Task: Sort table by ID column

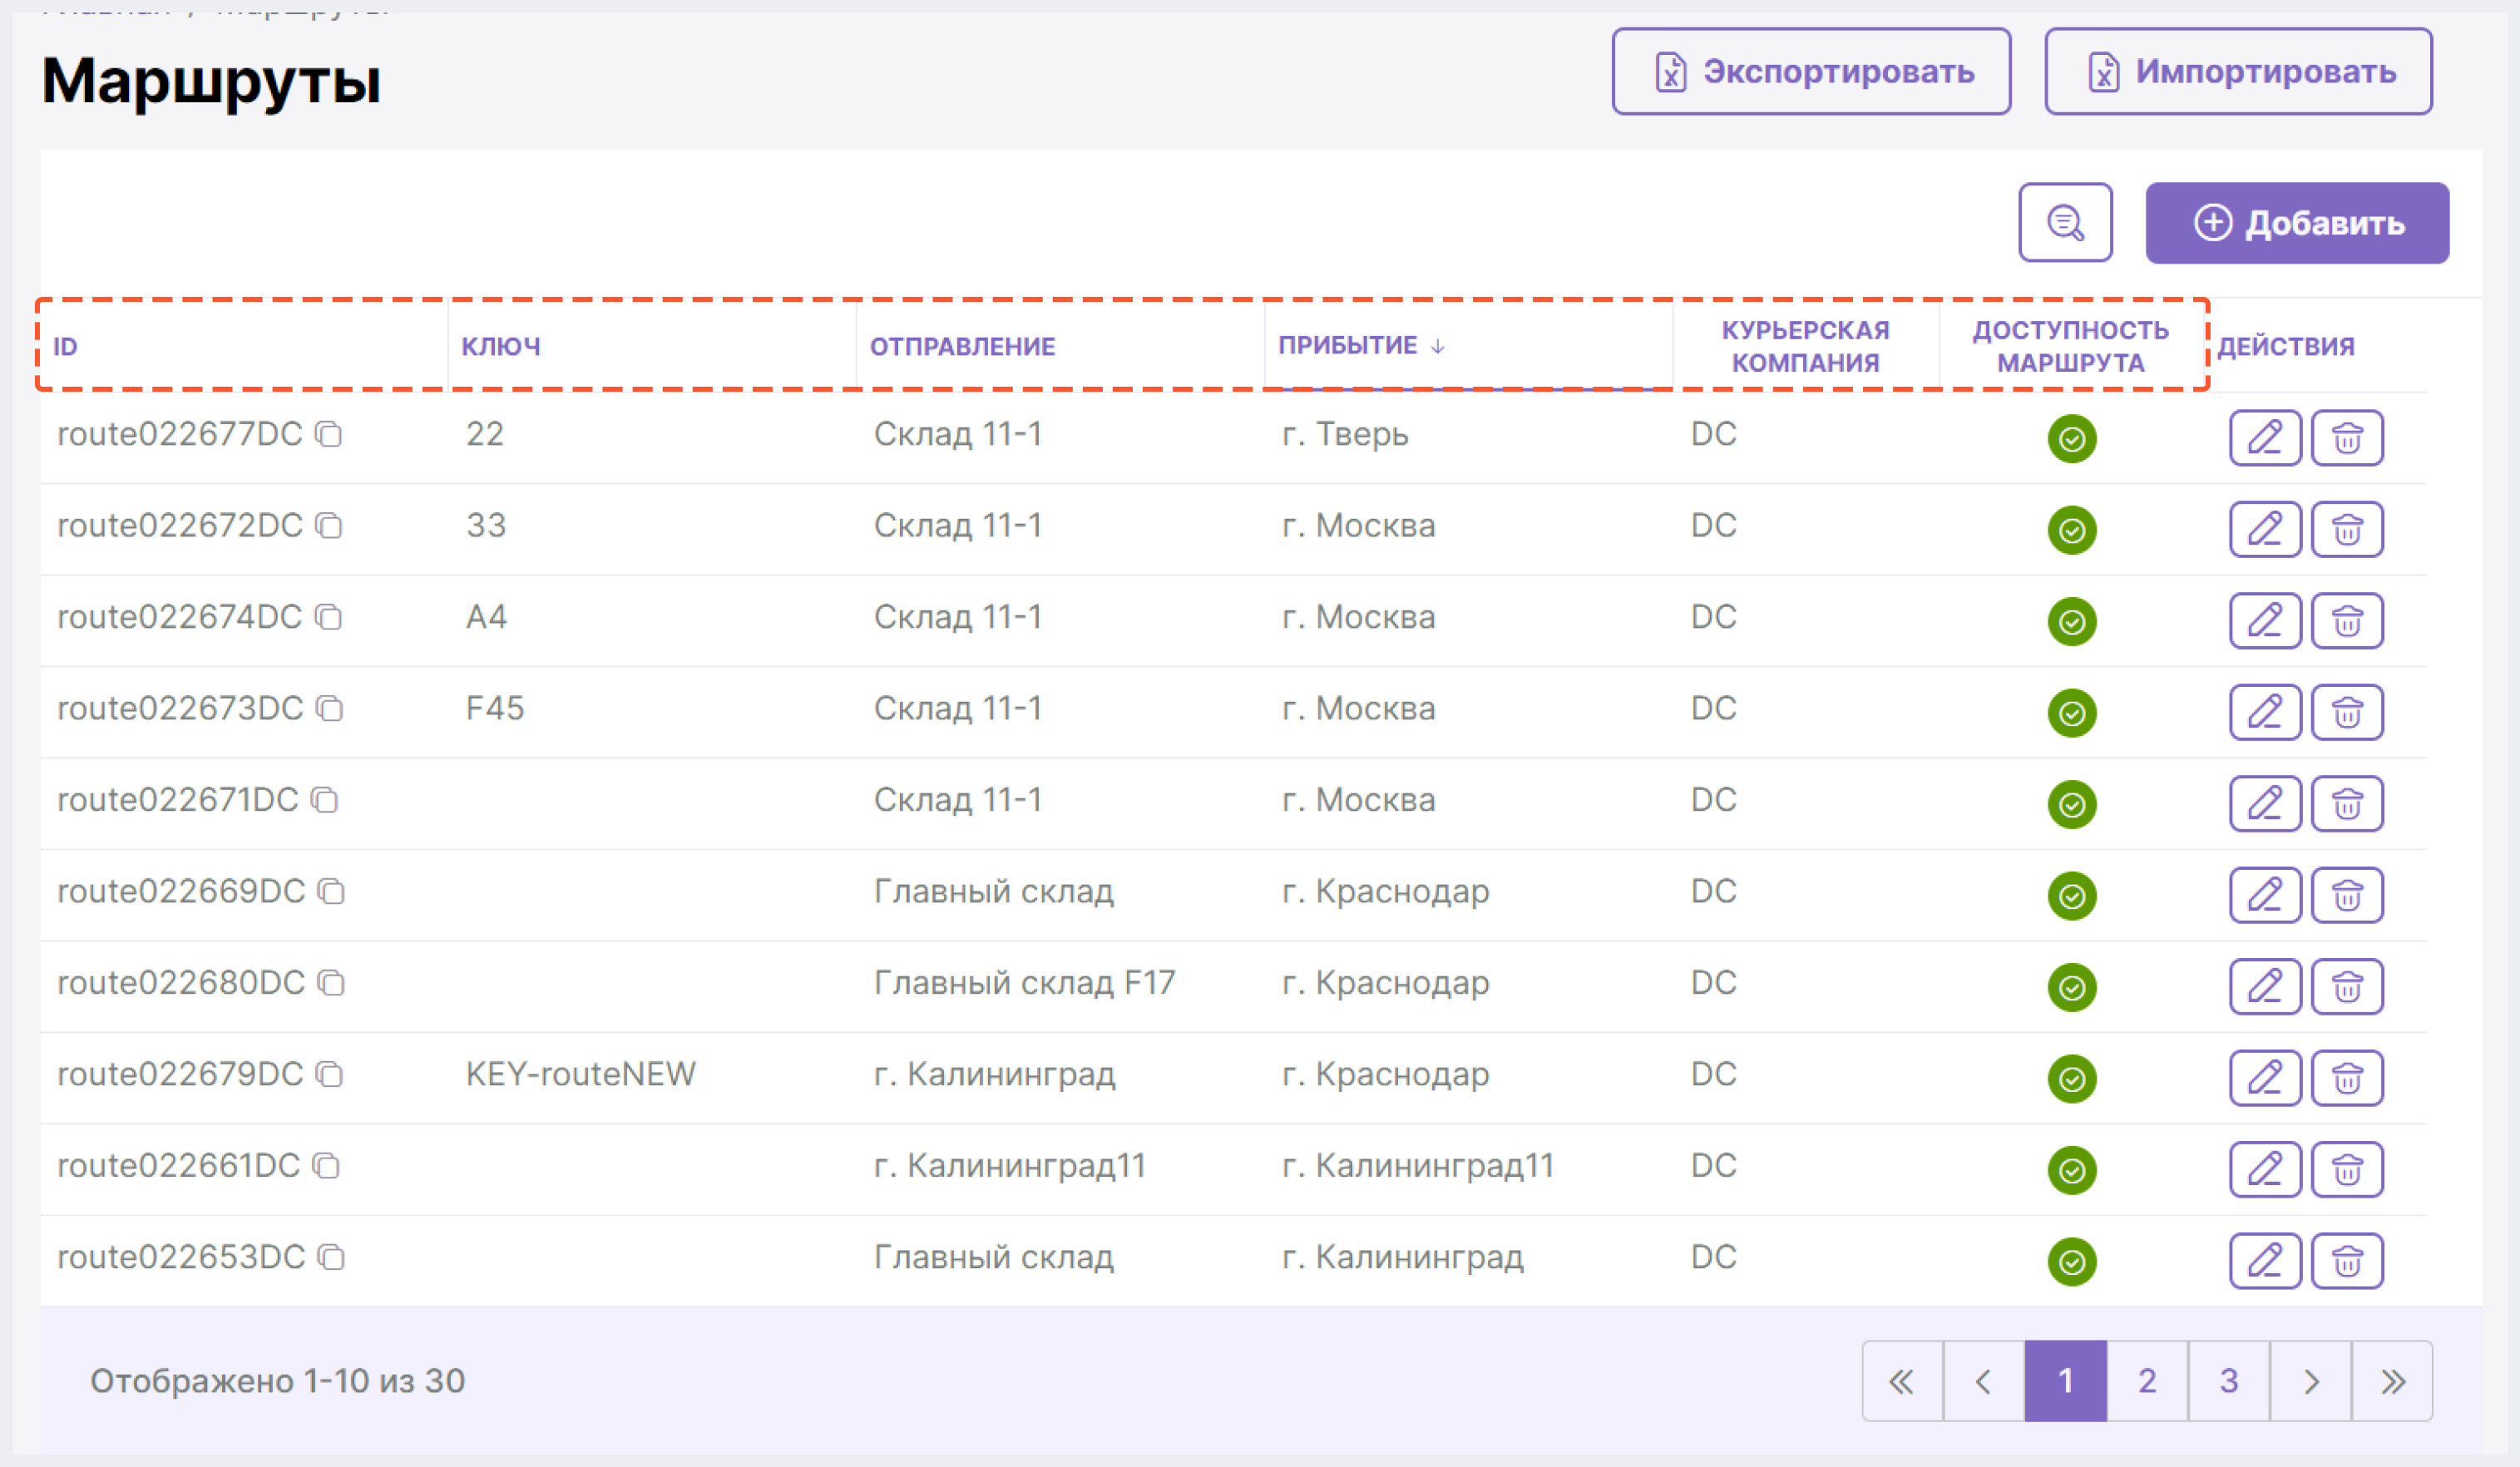Action: (65, 346)
